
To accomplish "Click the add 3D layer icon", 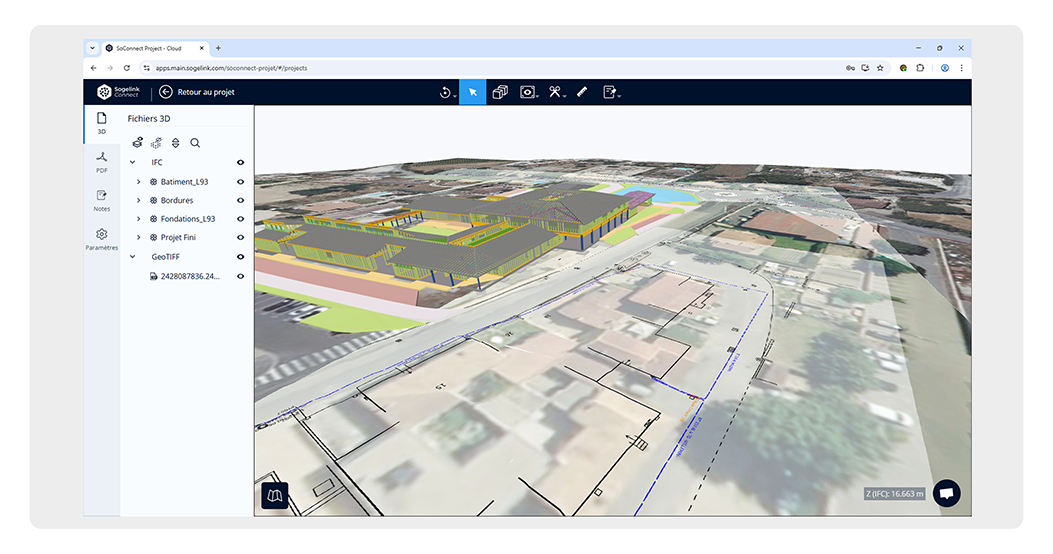I will (x=138, y=143).
